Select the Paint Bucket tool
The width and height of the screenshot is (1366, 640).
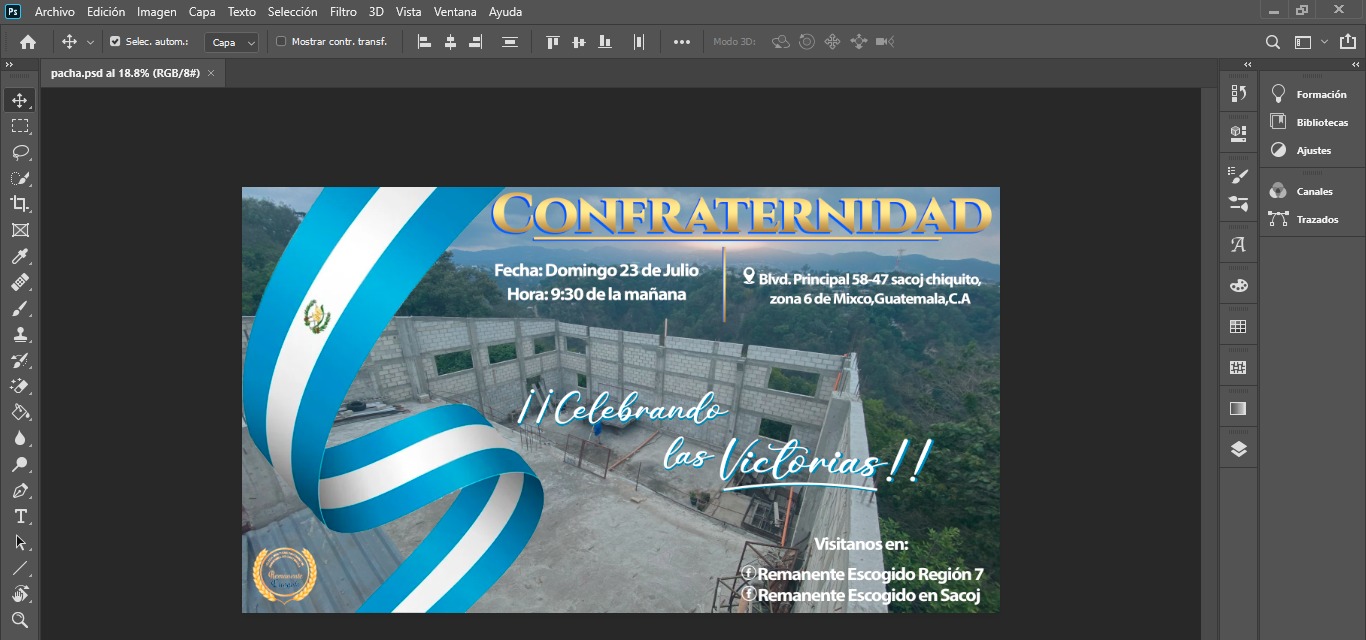(x=20, y=413)
